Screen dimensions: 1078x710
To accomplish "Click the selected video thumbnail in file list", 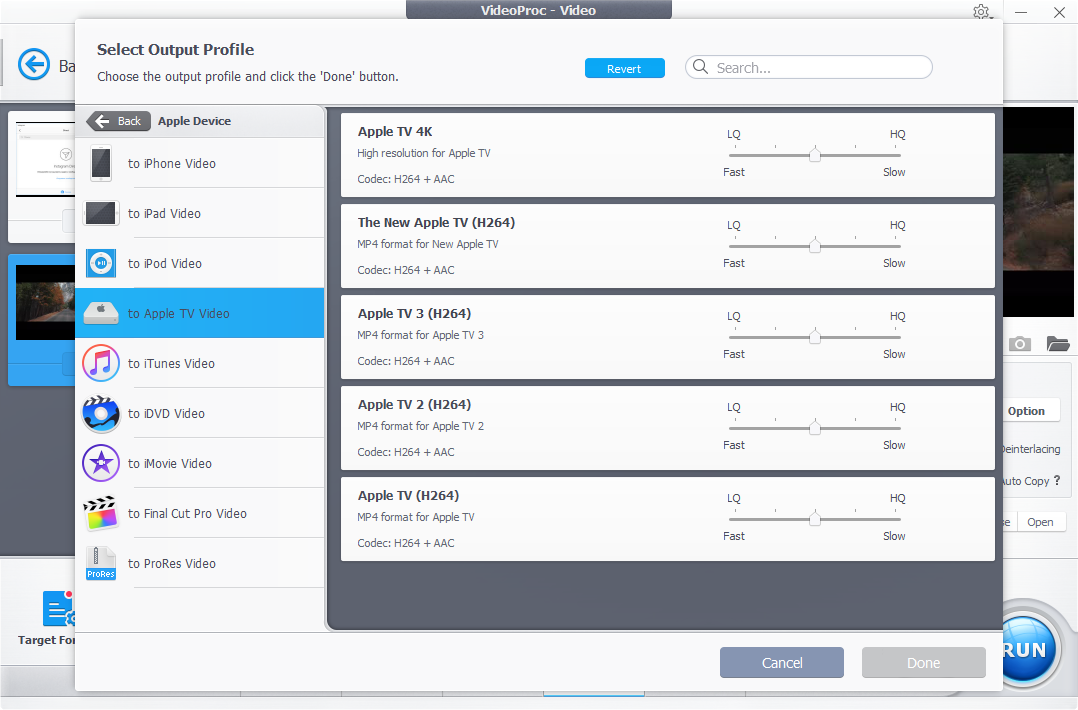I will click(x=45, y=302).
